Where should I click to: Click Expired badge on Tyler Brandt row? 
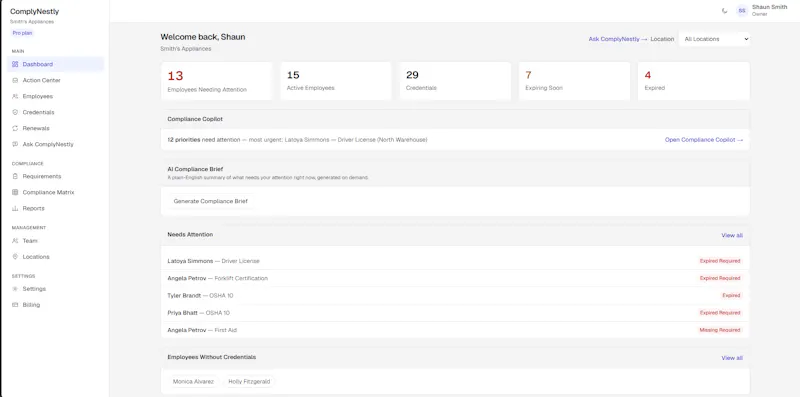click(731, 295)
